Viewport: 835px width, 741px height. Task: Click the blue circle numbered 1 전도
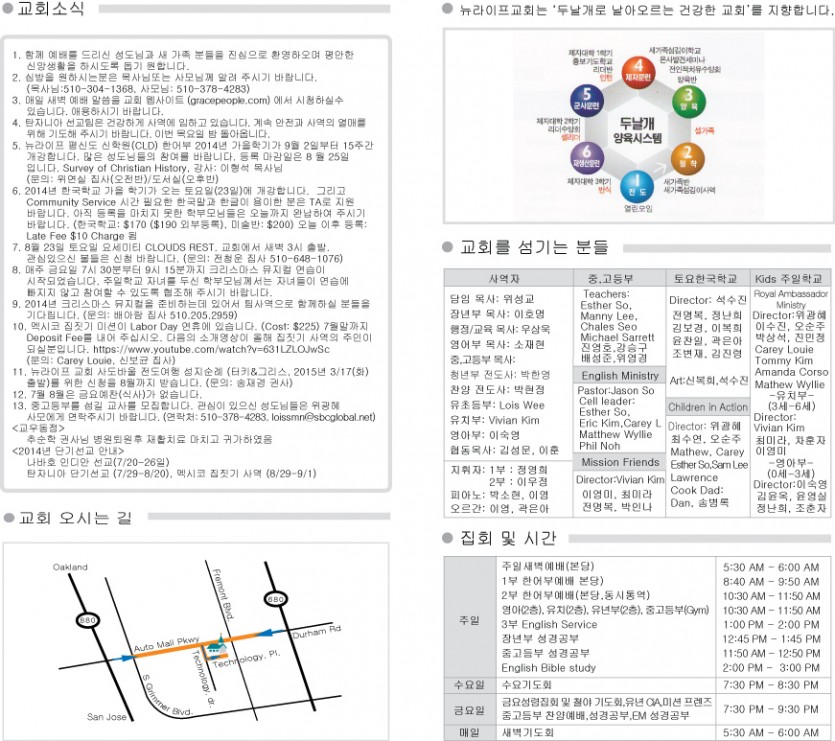(637, 186)
